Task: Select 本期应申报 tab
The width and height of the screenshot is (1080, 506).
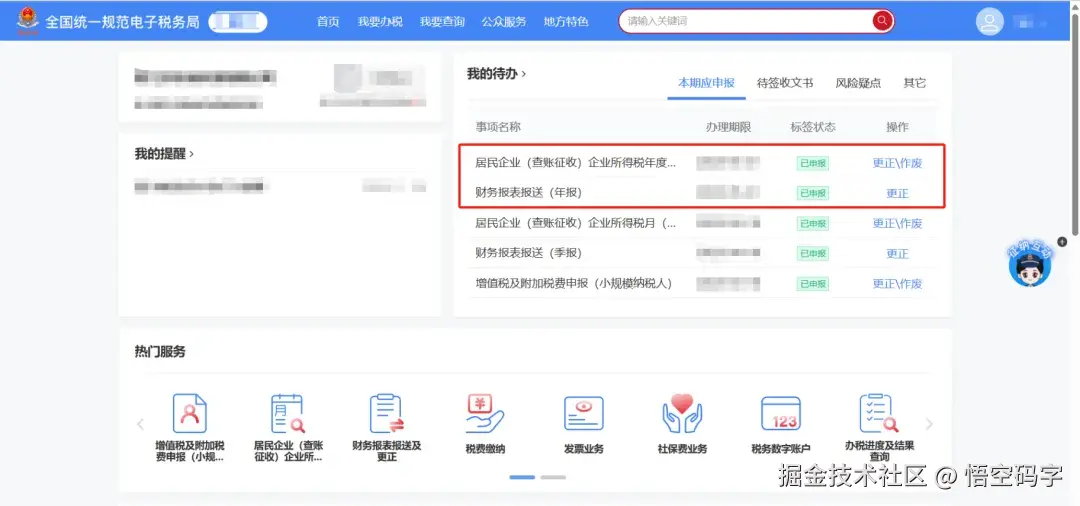Action: coord(707,83)
